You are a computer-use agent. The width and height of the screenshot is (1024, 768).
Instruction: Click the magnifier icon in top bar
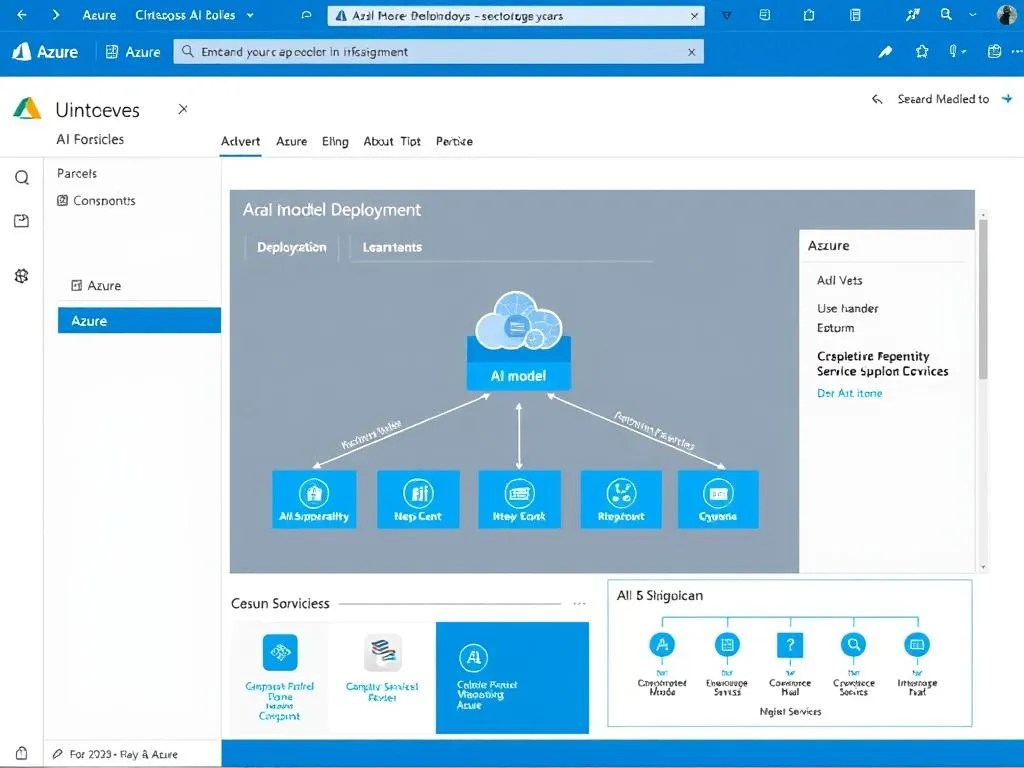(946, 14)
